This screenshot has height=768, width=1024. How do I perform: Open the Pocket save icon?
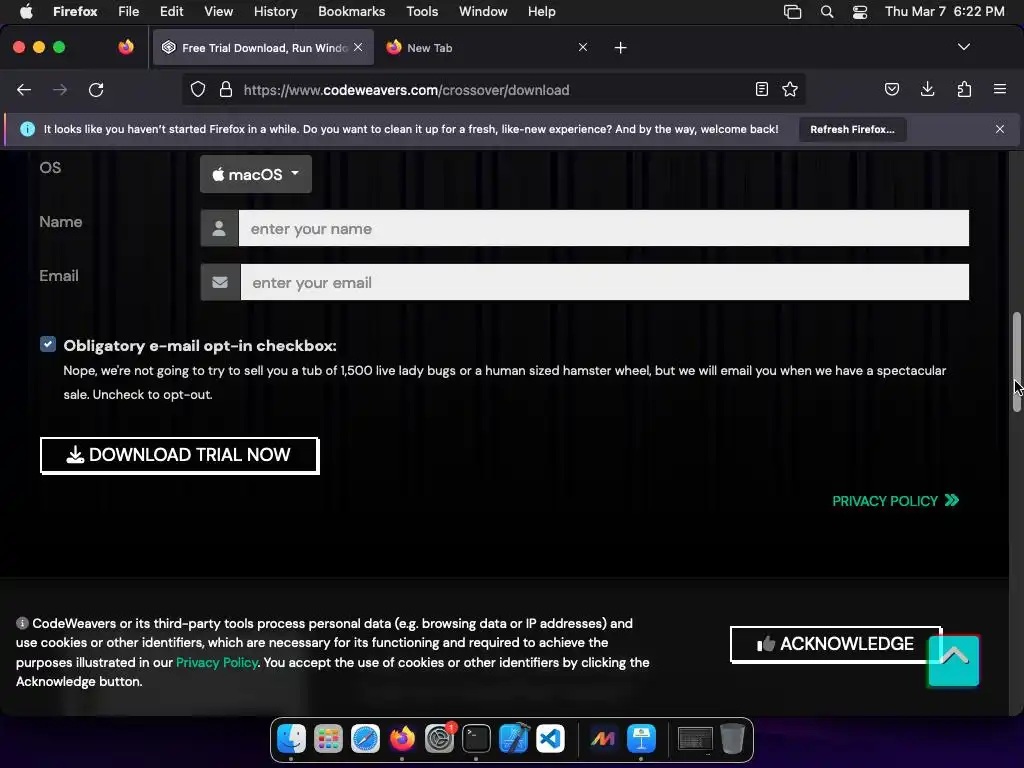click(x=891, y=89)
